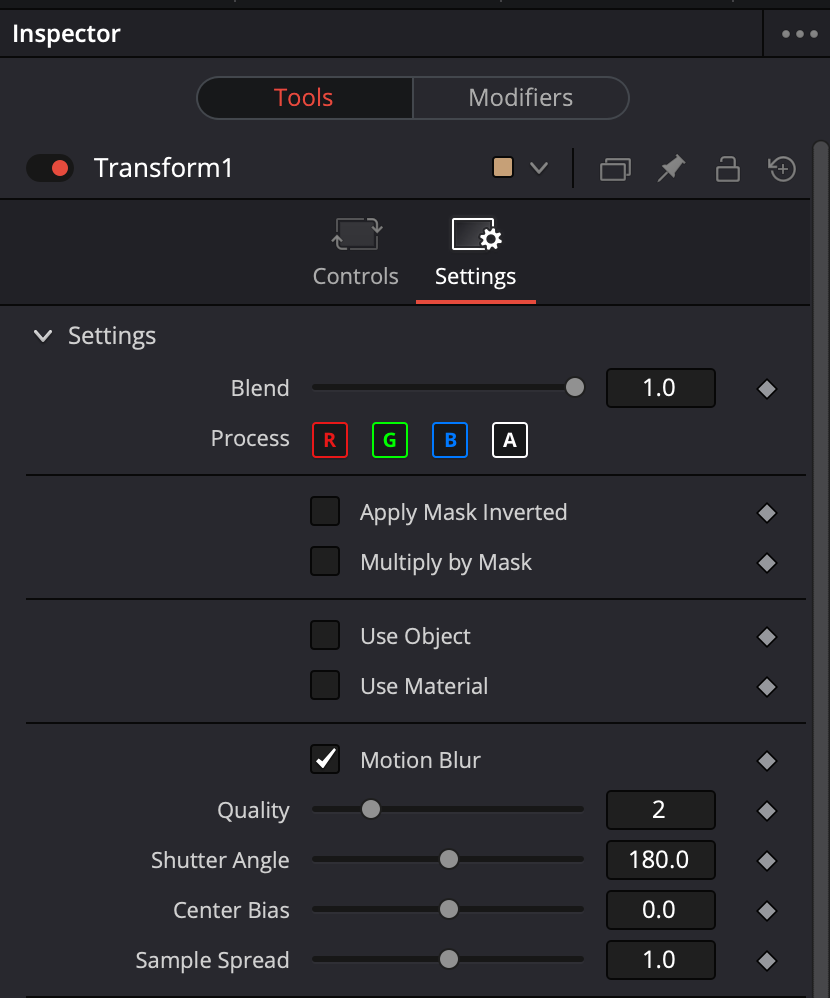
Task: Select the Settings gear tab icon
Action: (475, 235)
